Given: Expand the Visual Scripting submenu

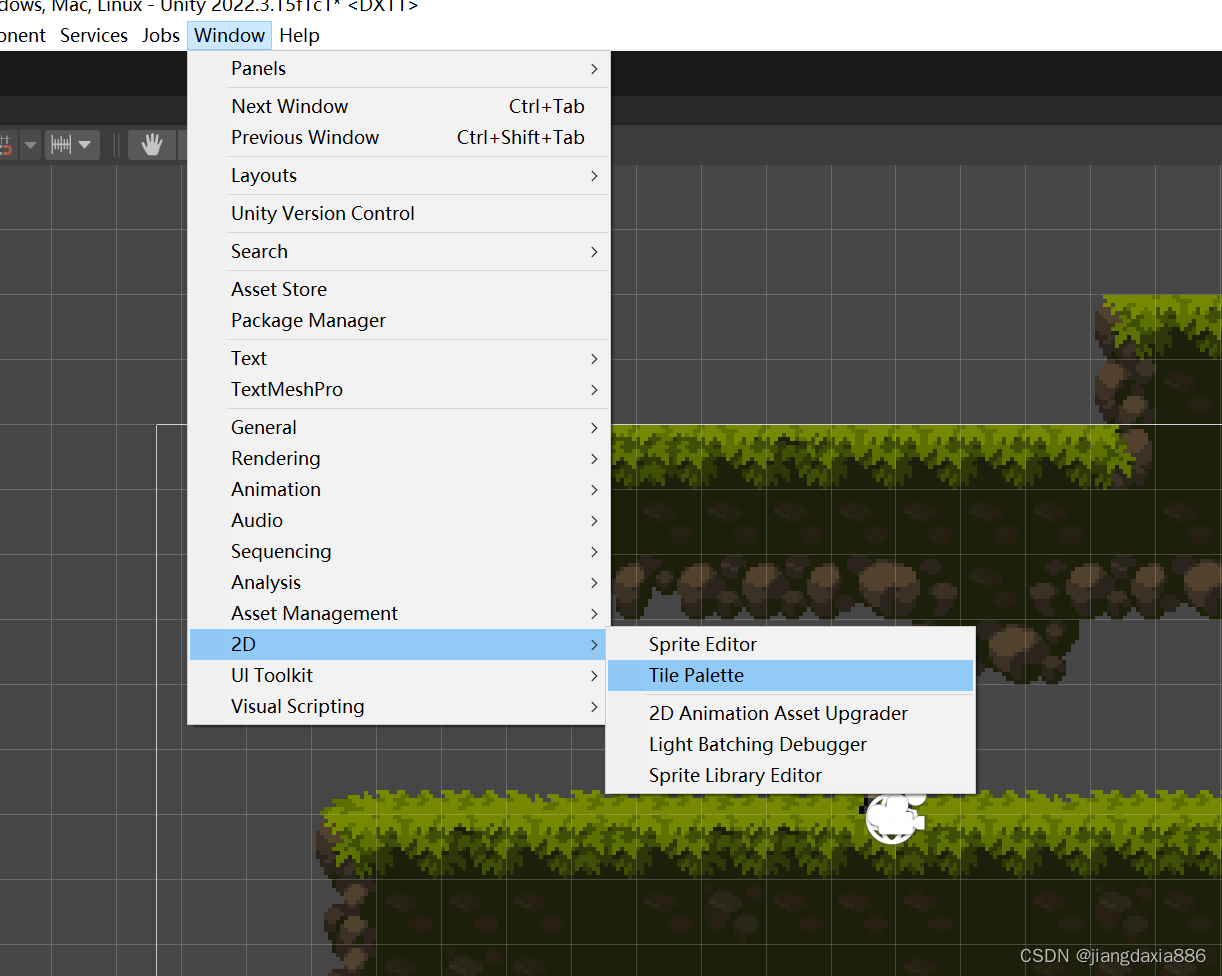Looking at the screenshot, I should pyautogui.click(x=399, y=706).
